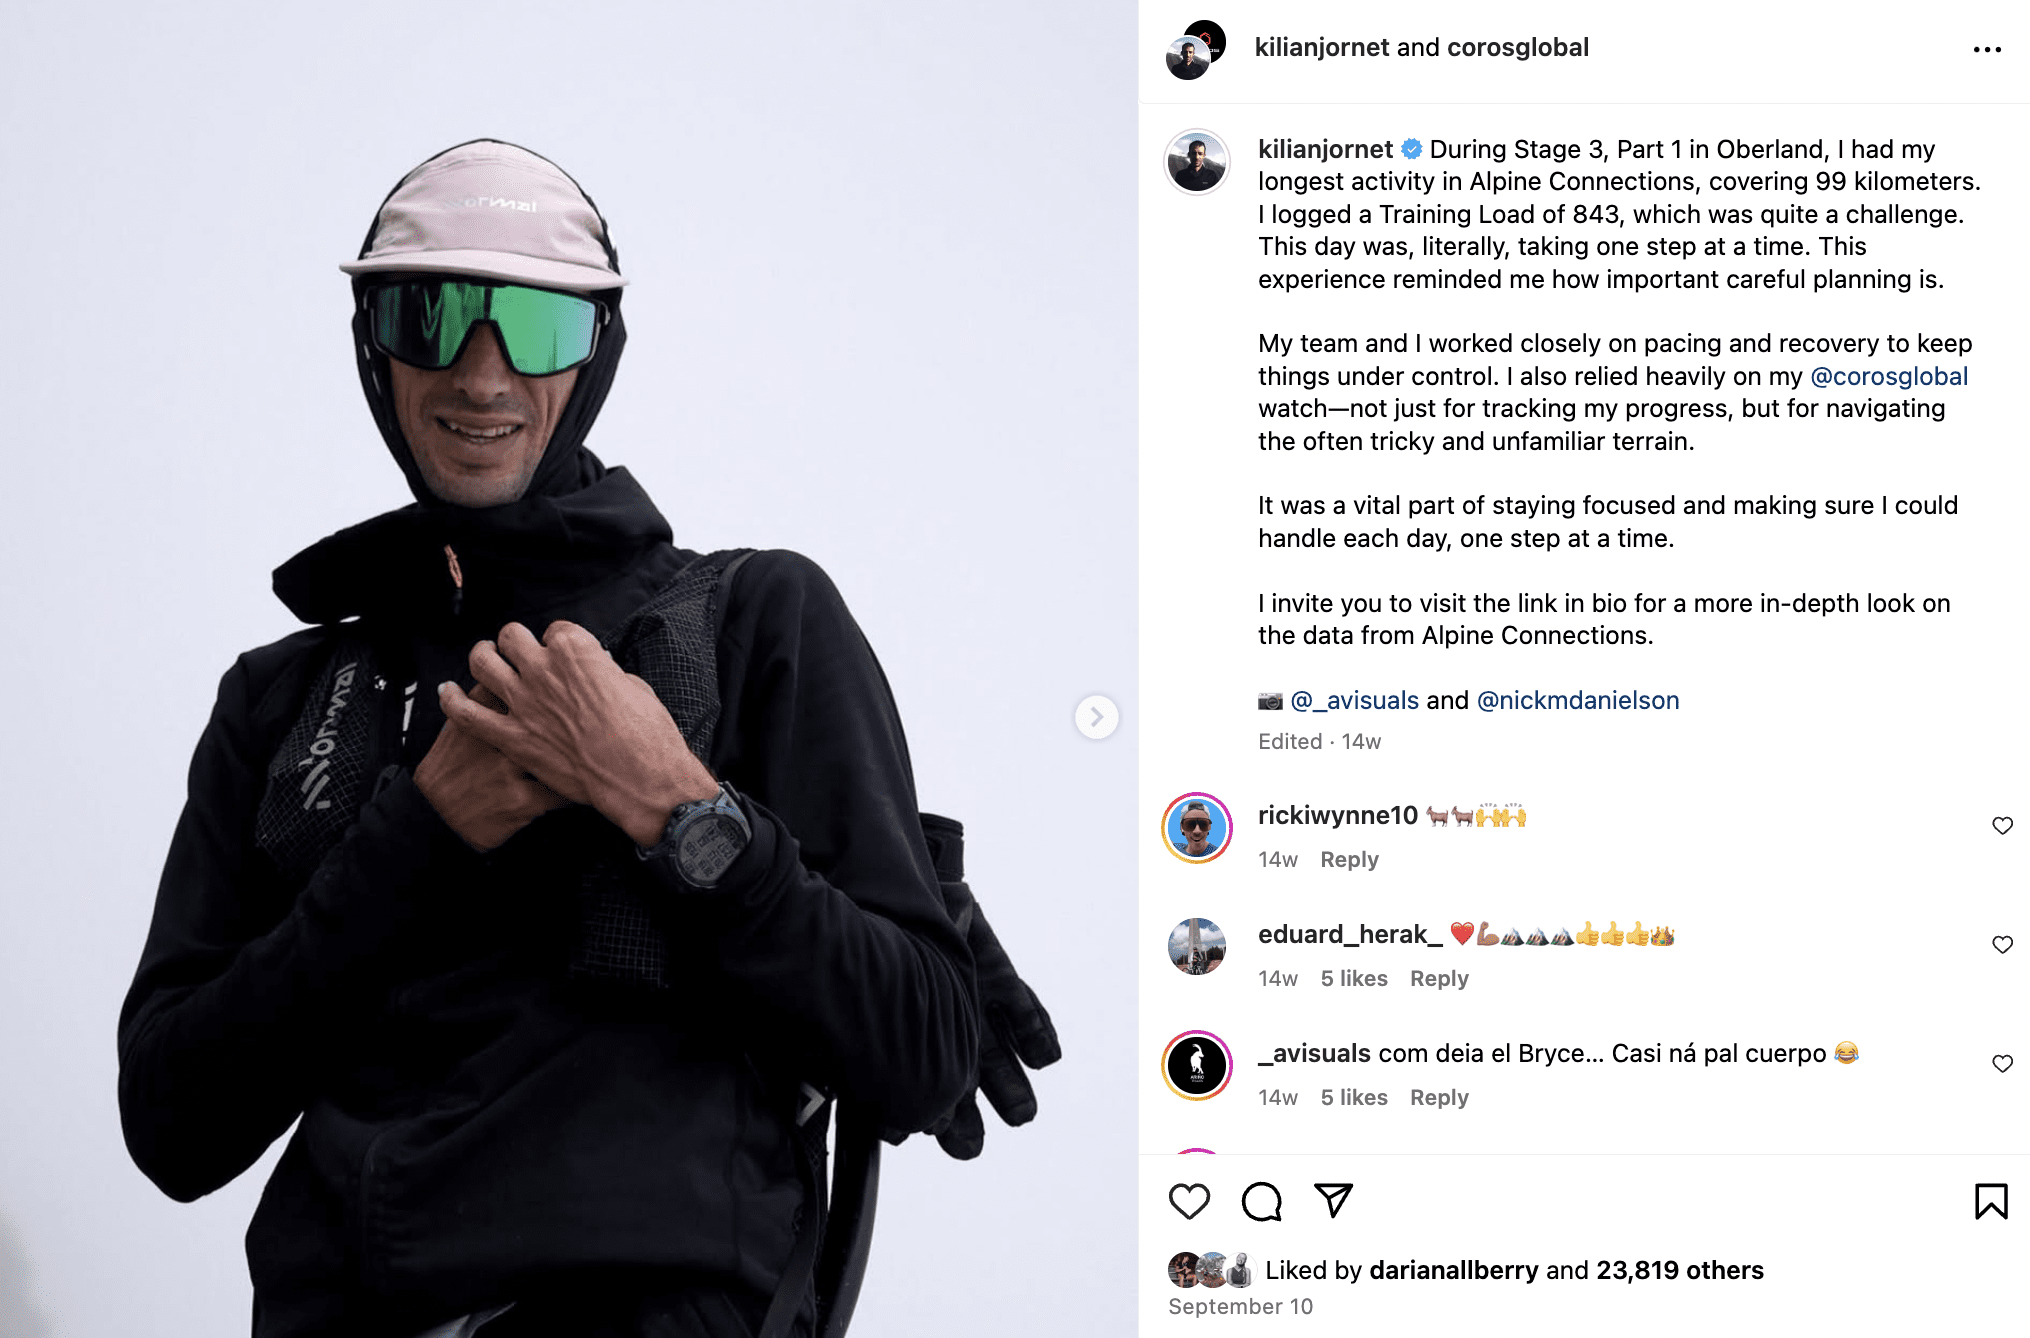2030x1338 pixels.
Task: Open the @nickmdanielson profile link
Action: [x=1578, y=700]
